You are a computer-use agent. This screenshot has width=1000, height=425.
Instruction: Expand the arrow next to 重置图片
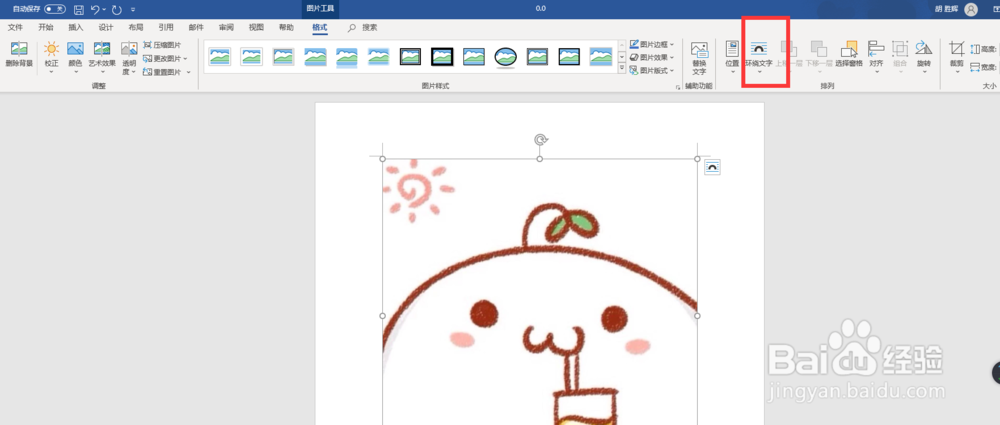point(189,72)
